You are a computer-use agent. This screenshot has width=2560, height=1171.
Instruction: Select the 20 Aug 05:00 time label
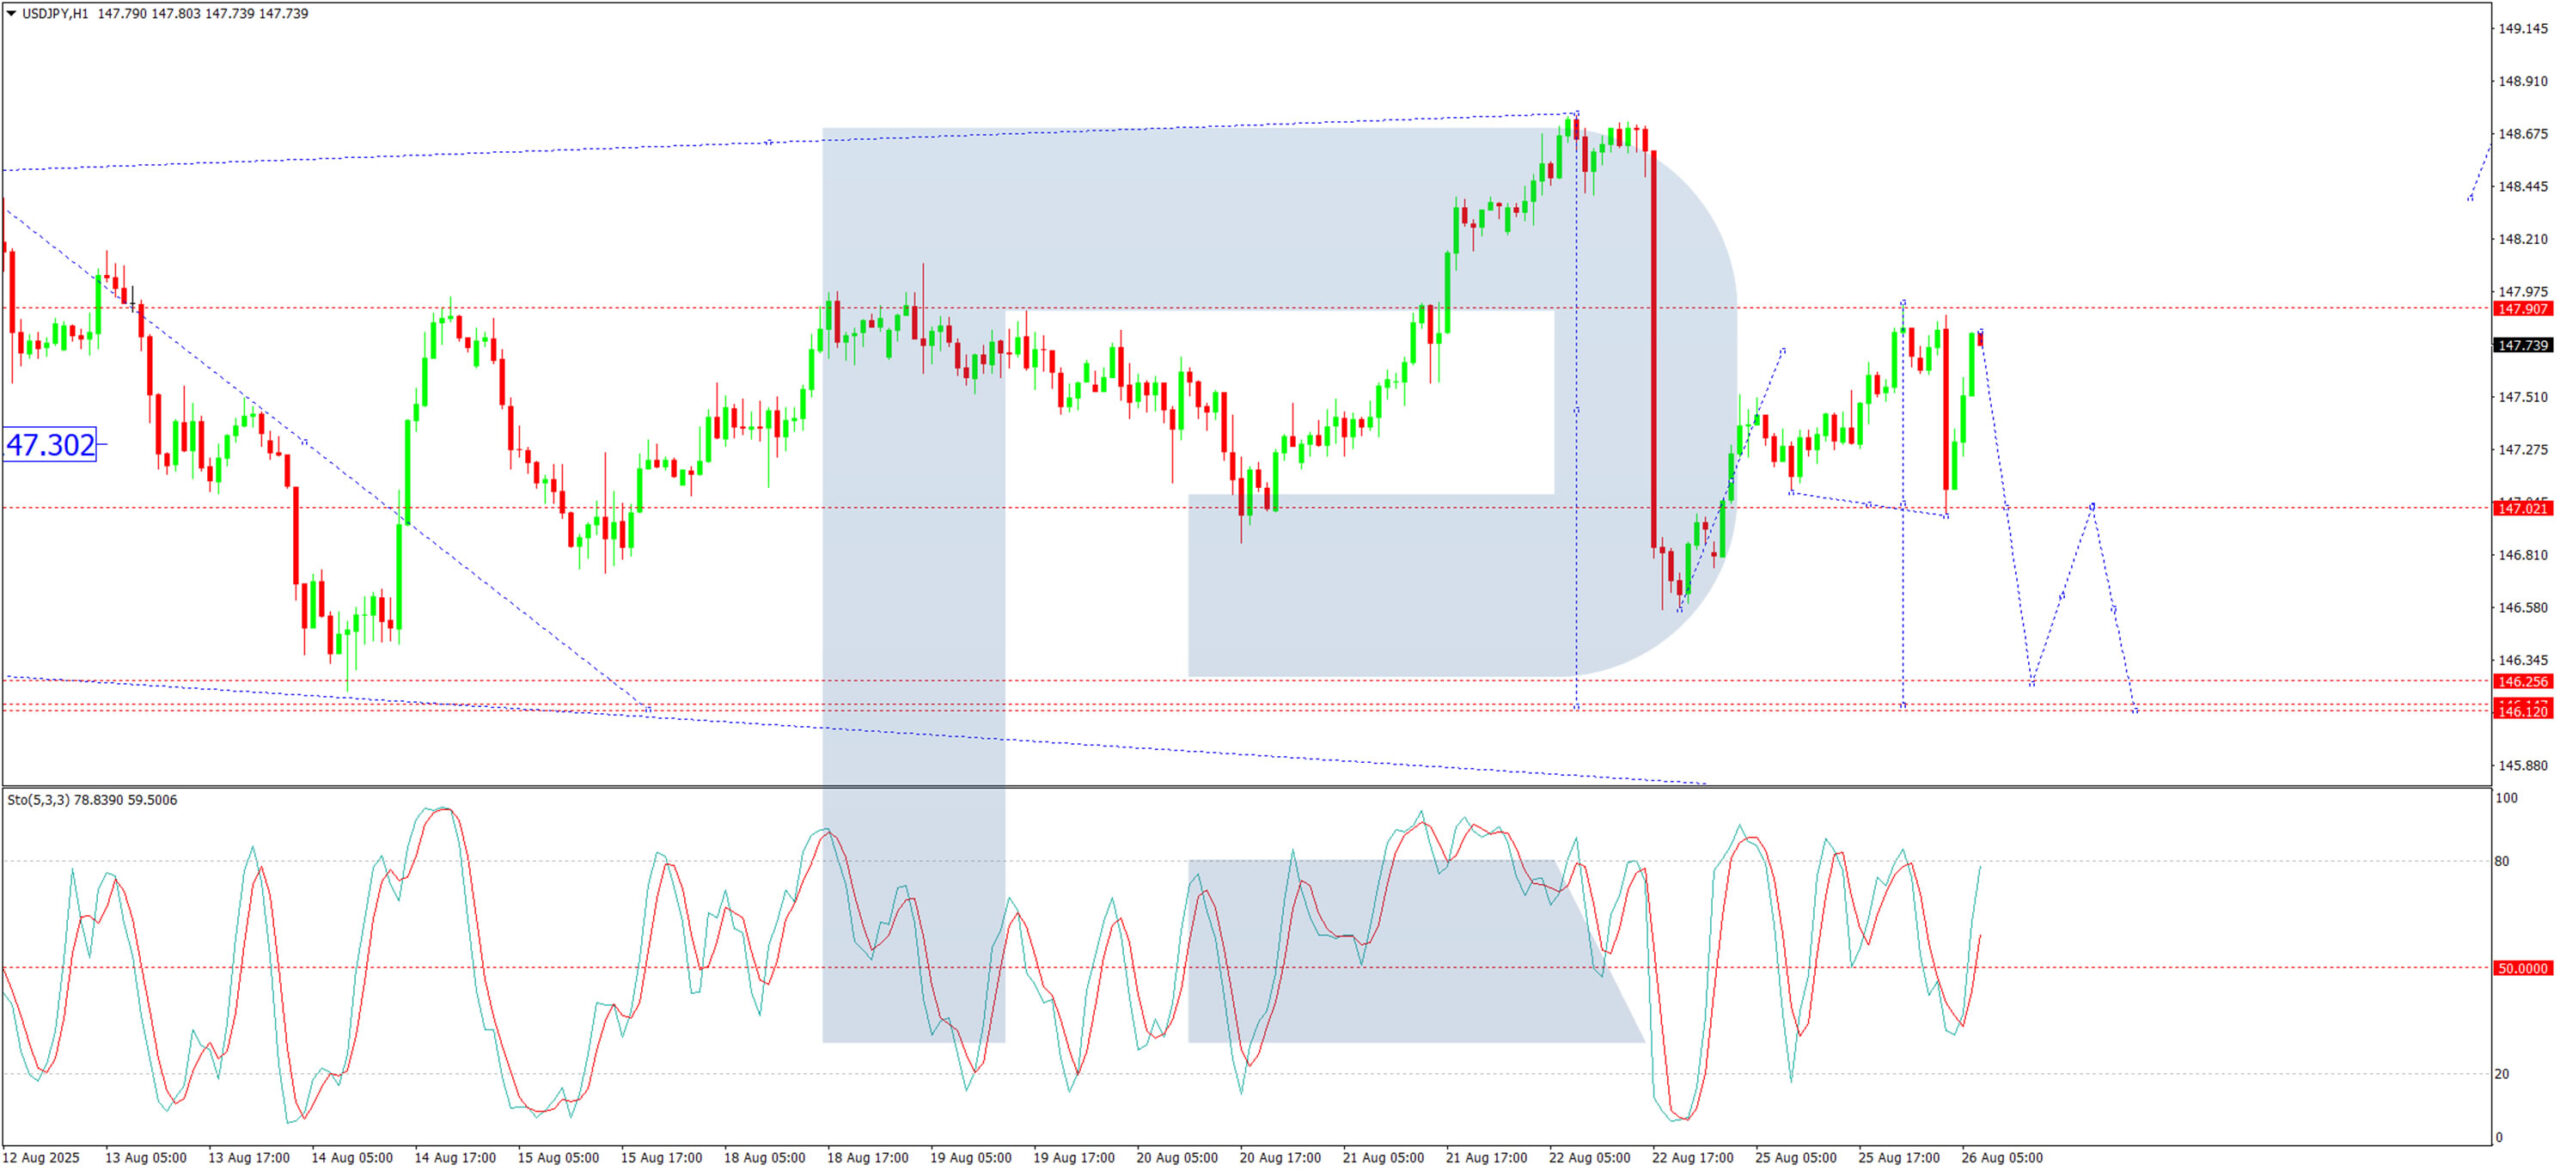pyautogui.click(x=1176, y=1158)
